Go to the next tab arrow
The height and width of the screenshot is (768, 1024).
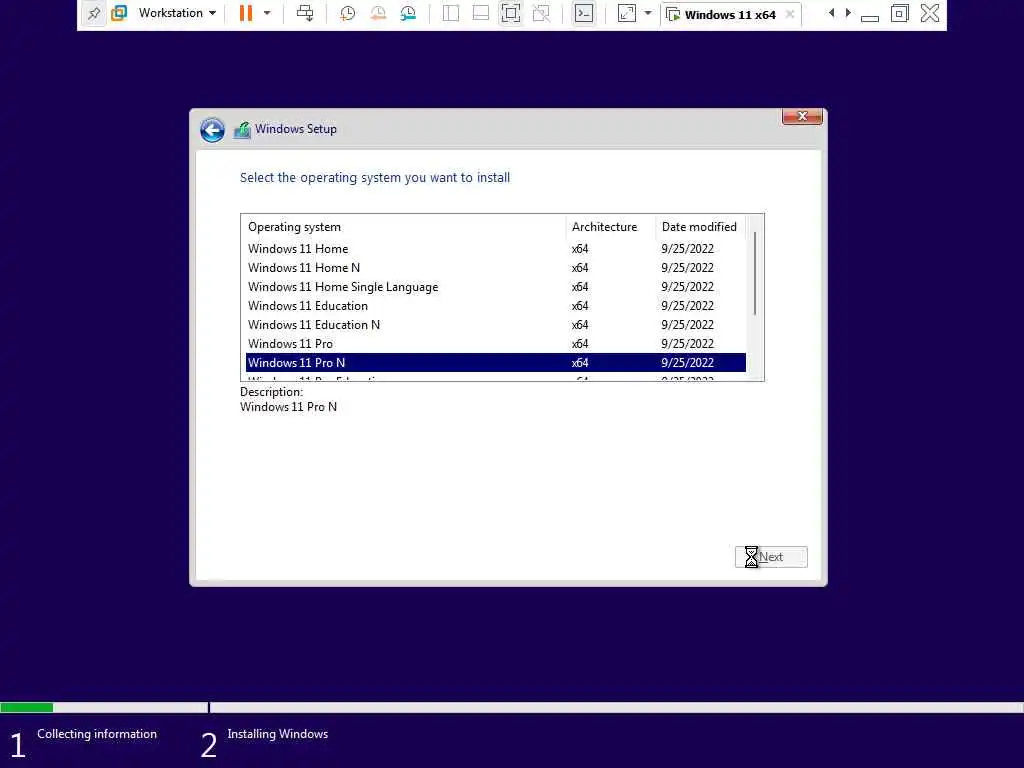tap(848, 12)
